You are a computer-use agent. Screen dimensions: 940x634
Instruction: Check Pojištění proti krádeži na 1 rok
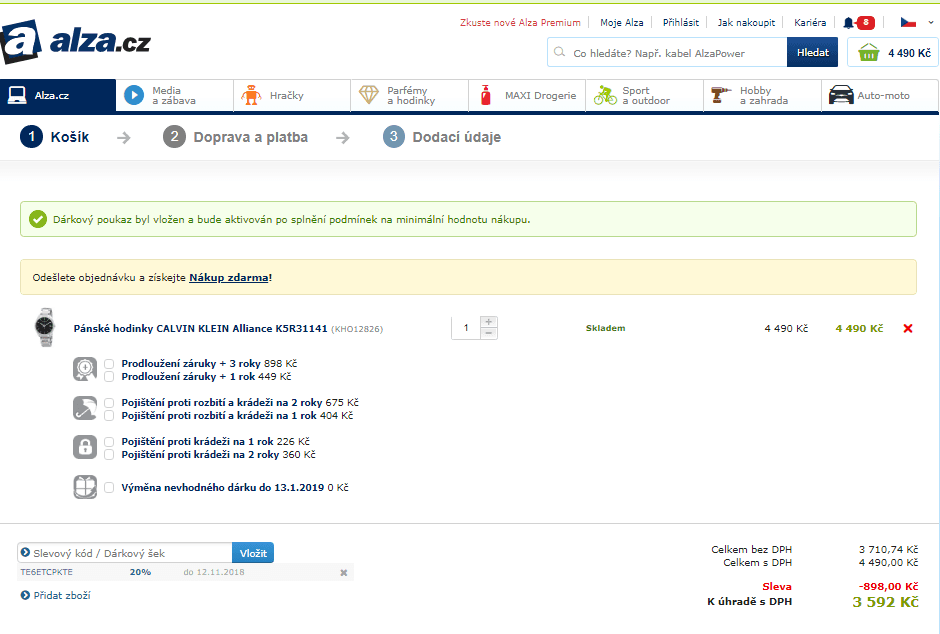[109, 441]
